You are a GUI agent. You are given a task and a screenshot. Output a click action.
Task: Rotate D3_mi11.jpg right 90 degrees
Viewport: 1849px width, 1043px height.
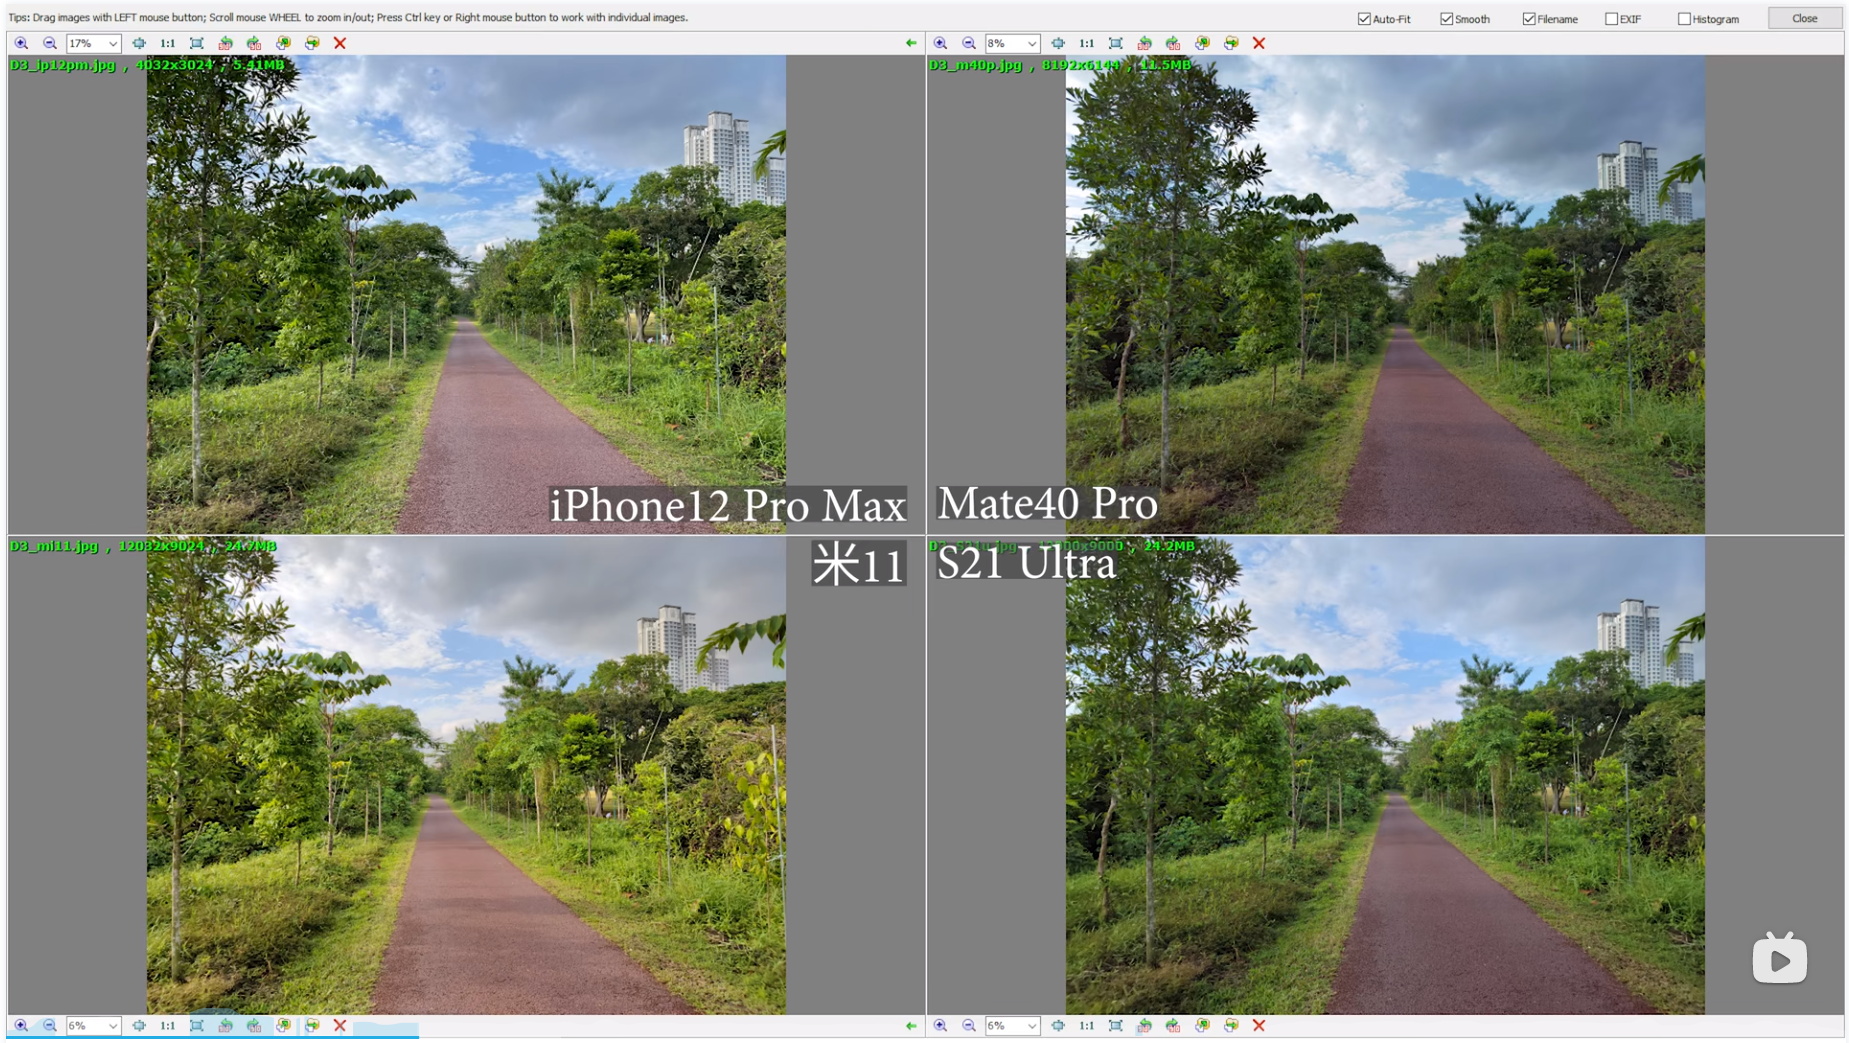[x=254, y=1026]
